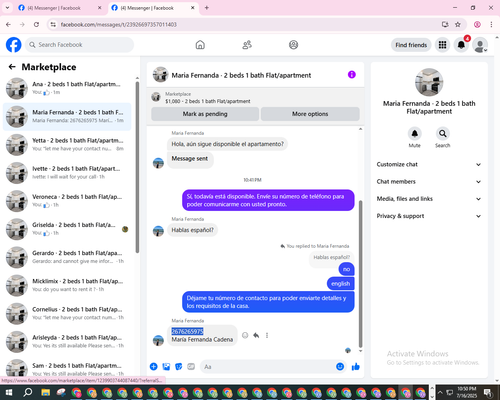500x400 pixels.
Task: Click Mark as pending button
Action: click(x=205, y=114)
